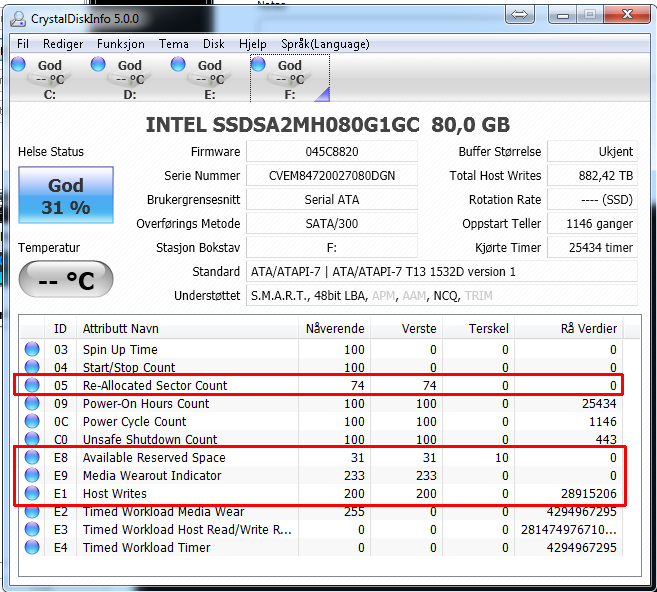The height and width of the screenshot is (592, 657).
Task: Click the Total Host Writes value 882,42 TB
Action: point(592,175)
